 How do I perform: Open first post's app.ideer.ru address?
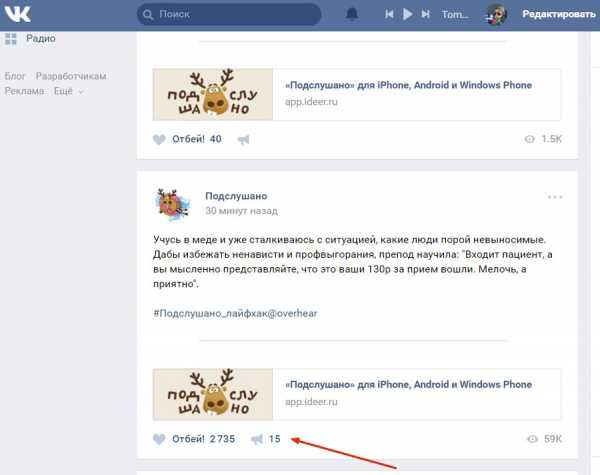(x=311, y=102)
